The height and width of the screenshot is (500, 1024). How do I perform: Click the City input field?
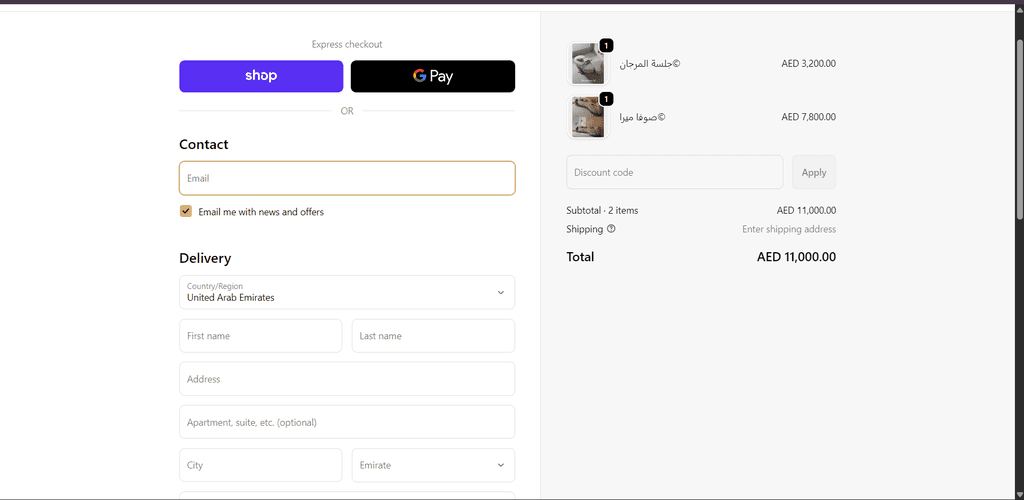click(x=261, y=465)
